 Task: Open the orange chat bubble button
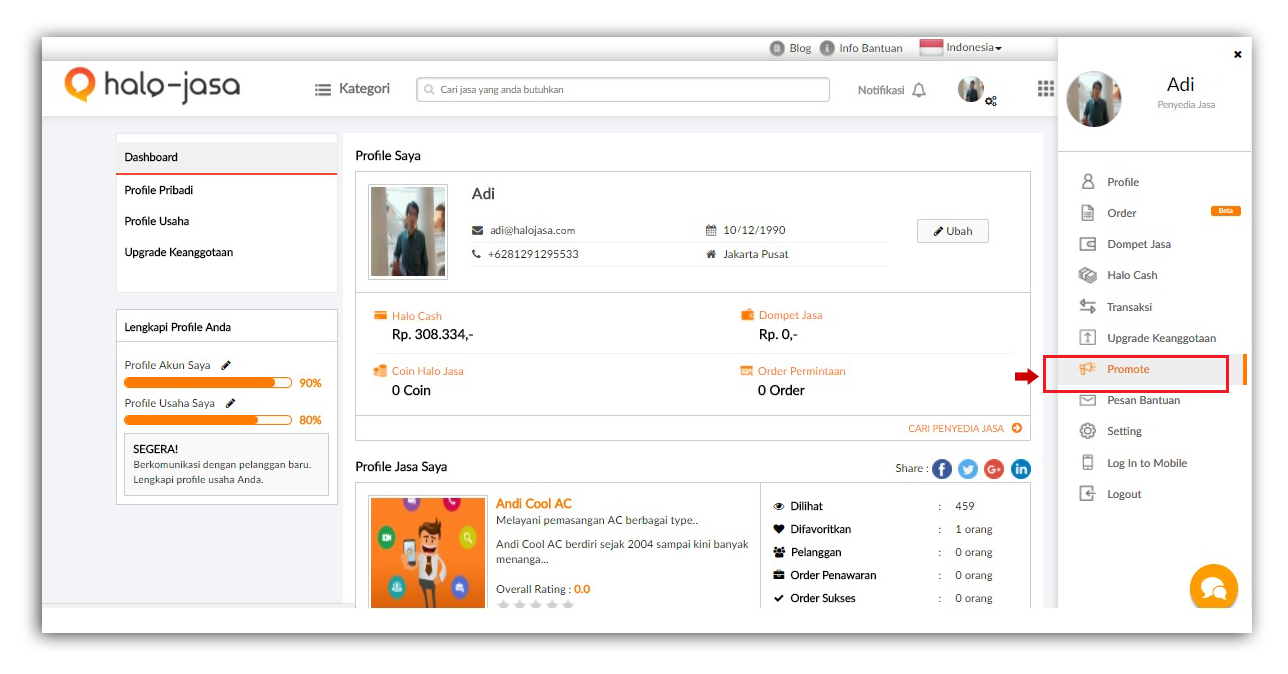(1213, 589)
